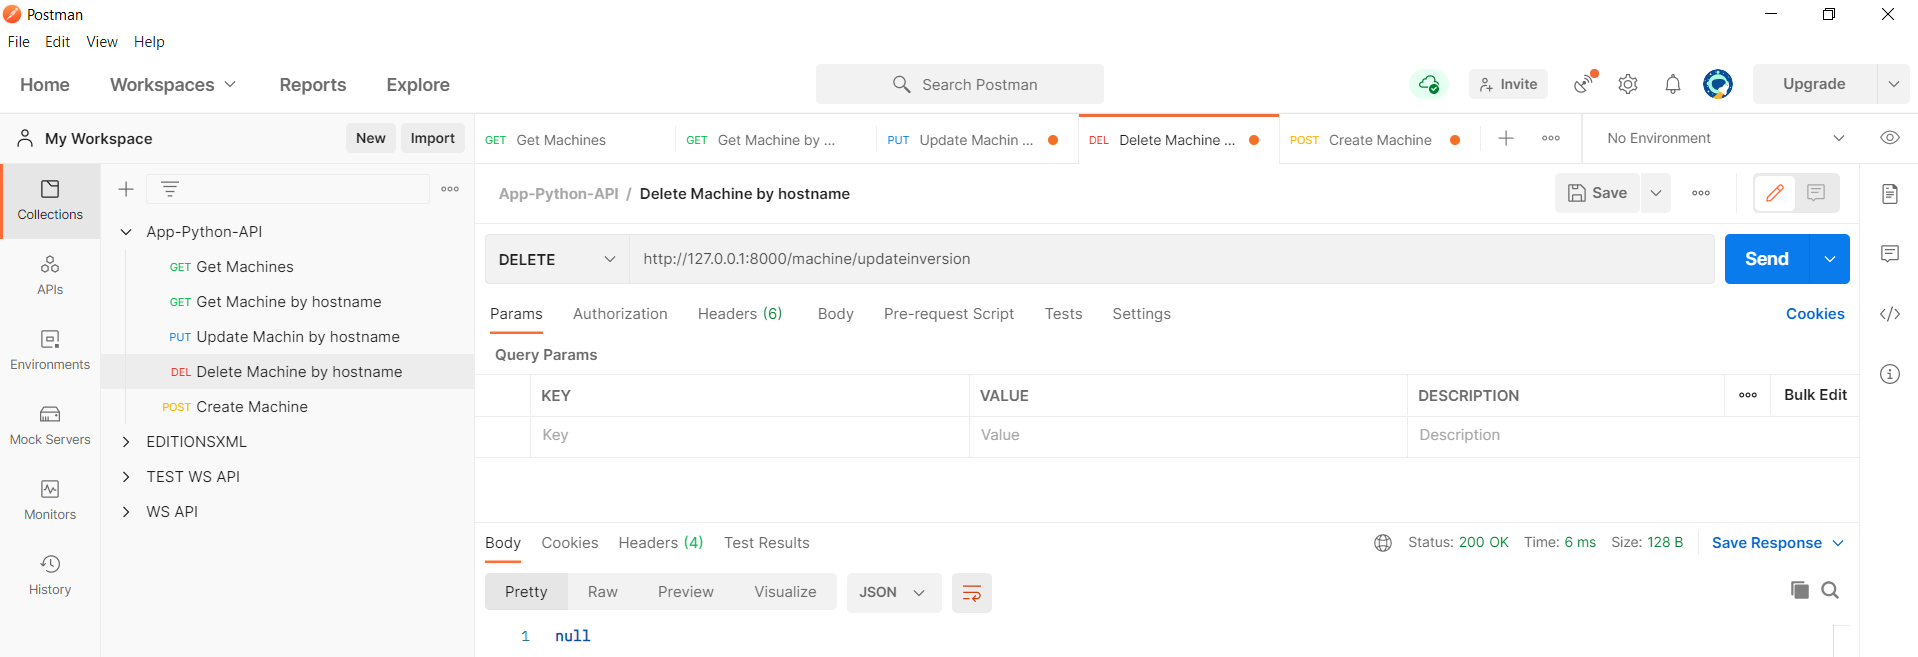
Task: Open the Save options dropdown arrow
Action: (1656, 193)
